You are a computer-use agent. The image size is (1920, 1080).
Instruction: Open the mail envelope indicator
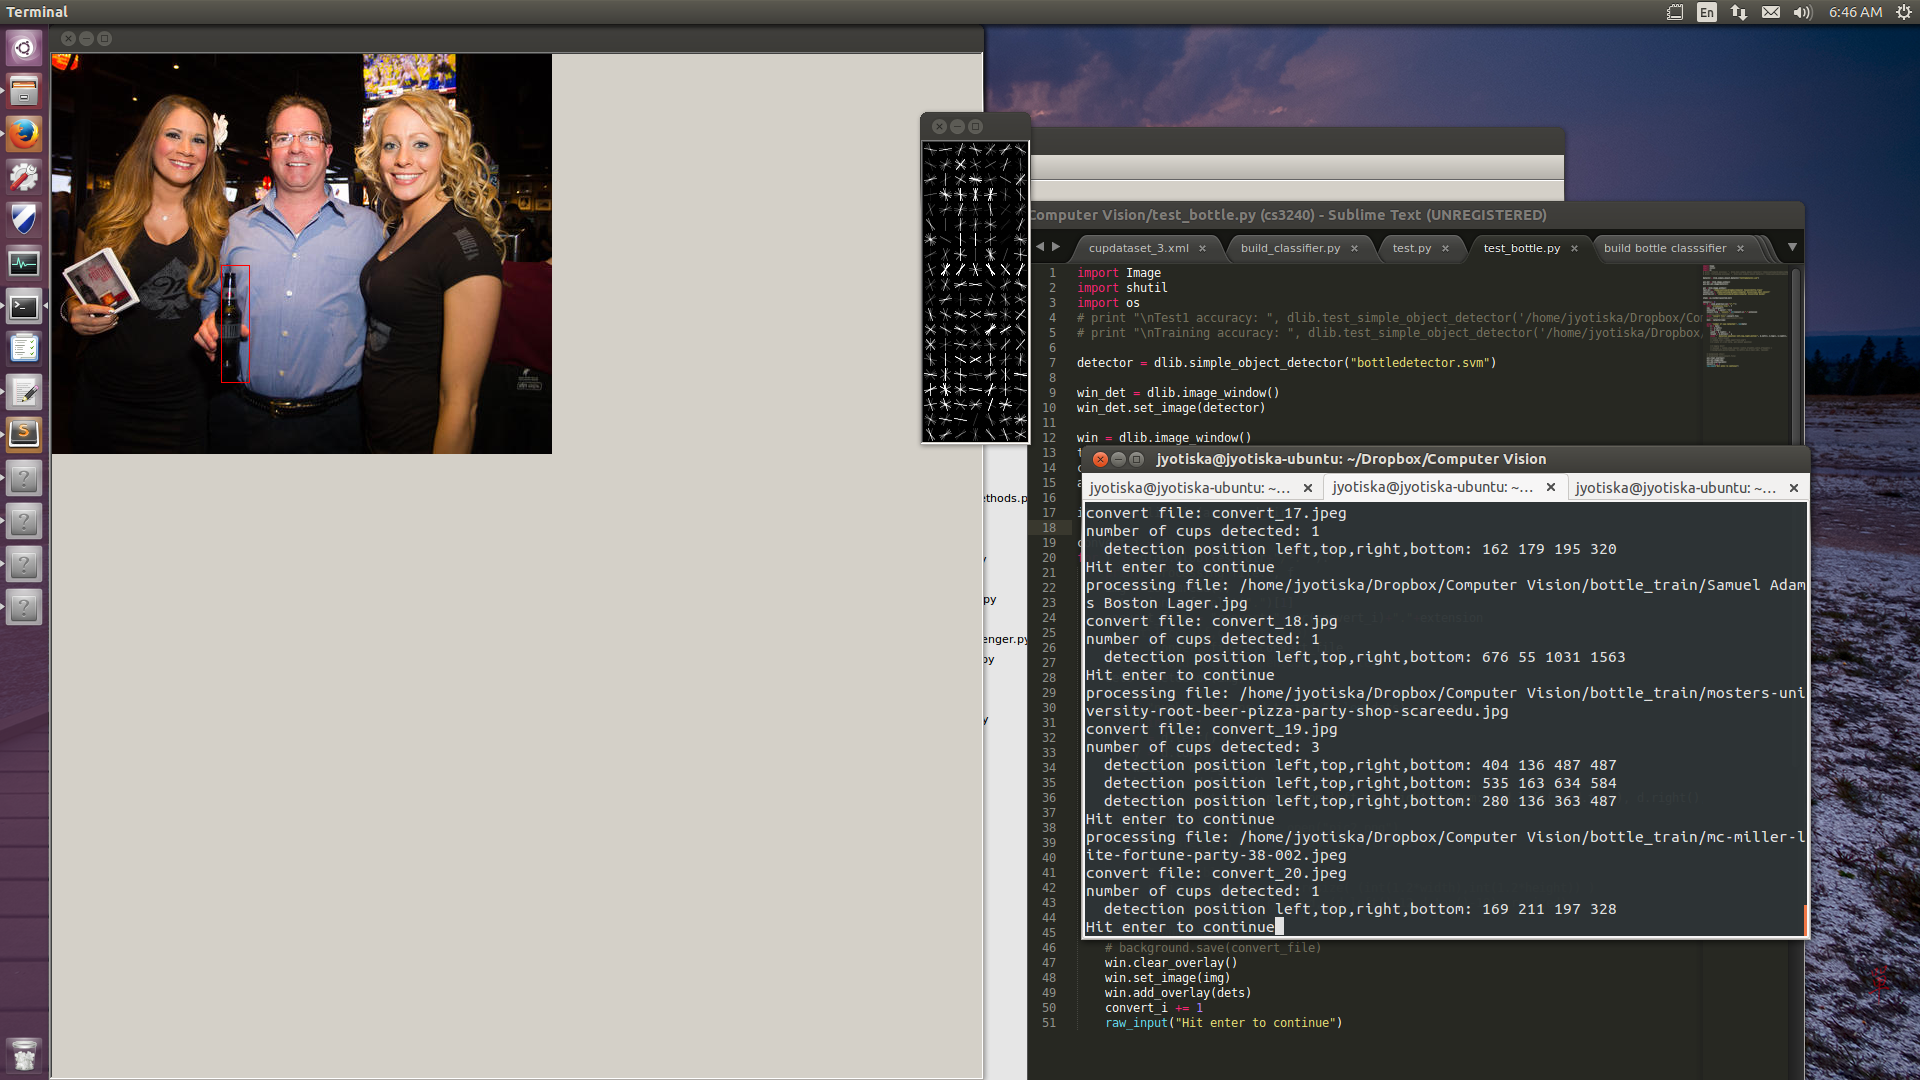[1770, 12]
